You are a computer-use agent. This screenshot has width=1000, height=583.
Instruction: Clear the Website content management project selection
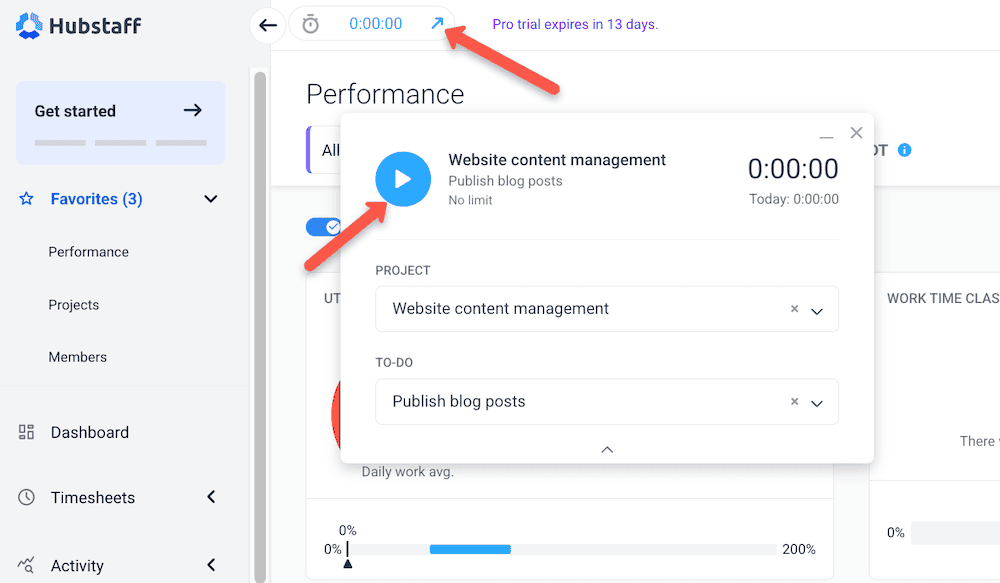(x=795, y=309)
